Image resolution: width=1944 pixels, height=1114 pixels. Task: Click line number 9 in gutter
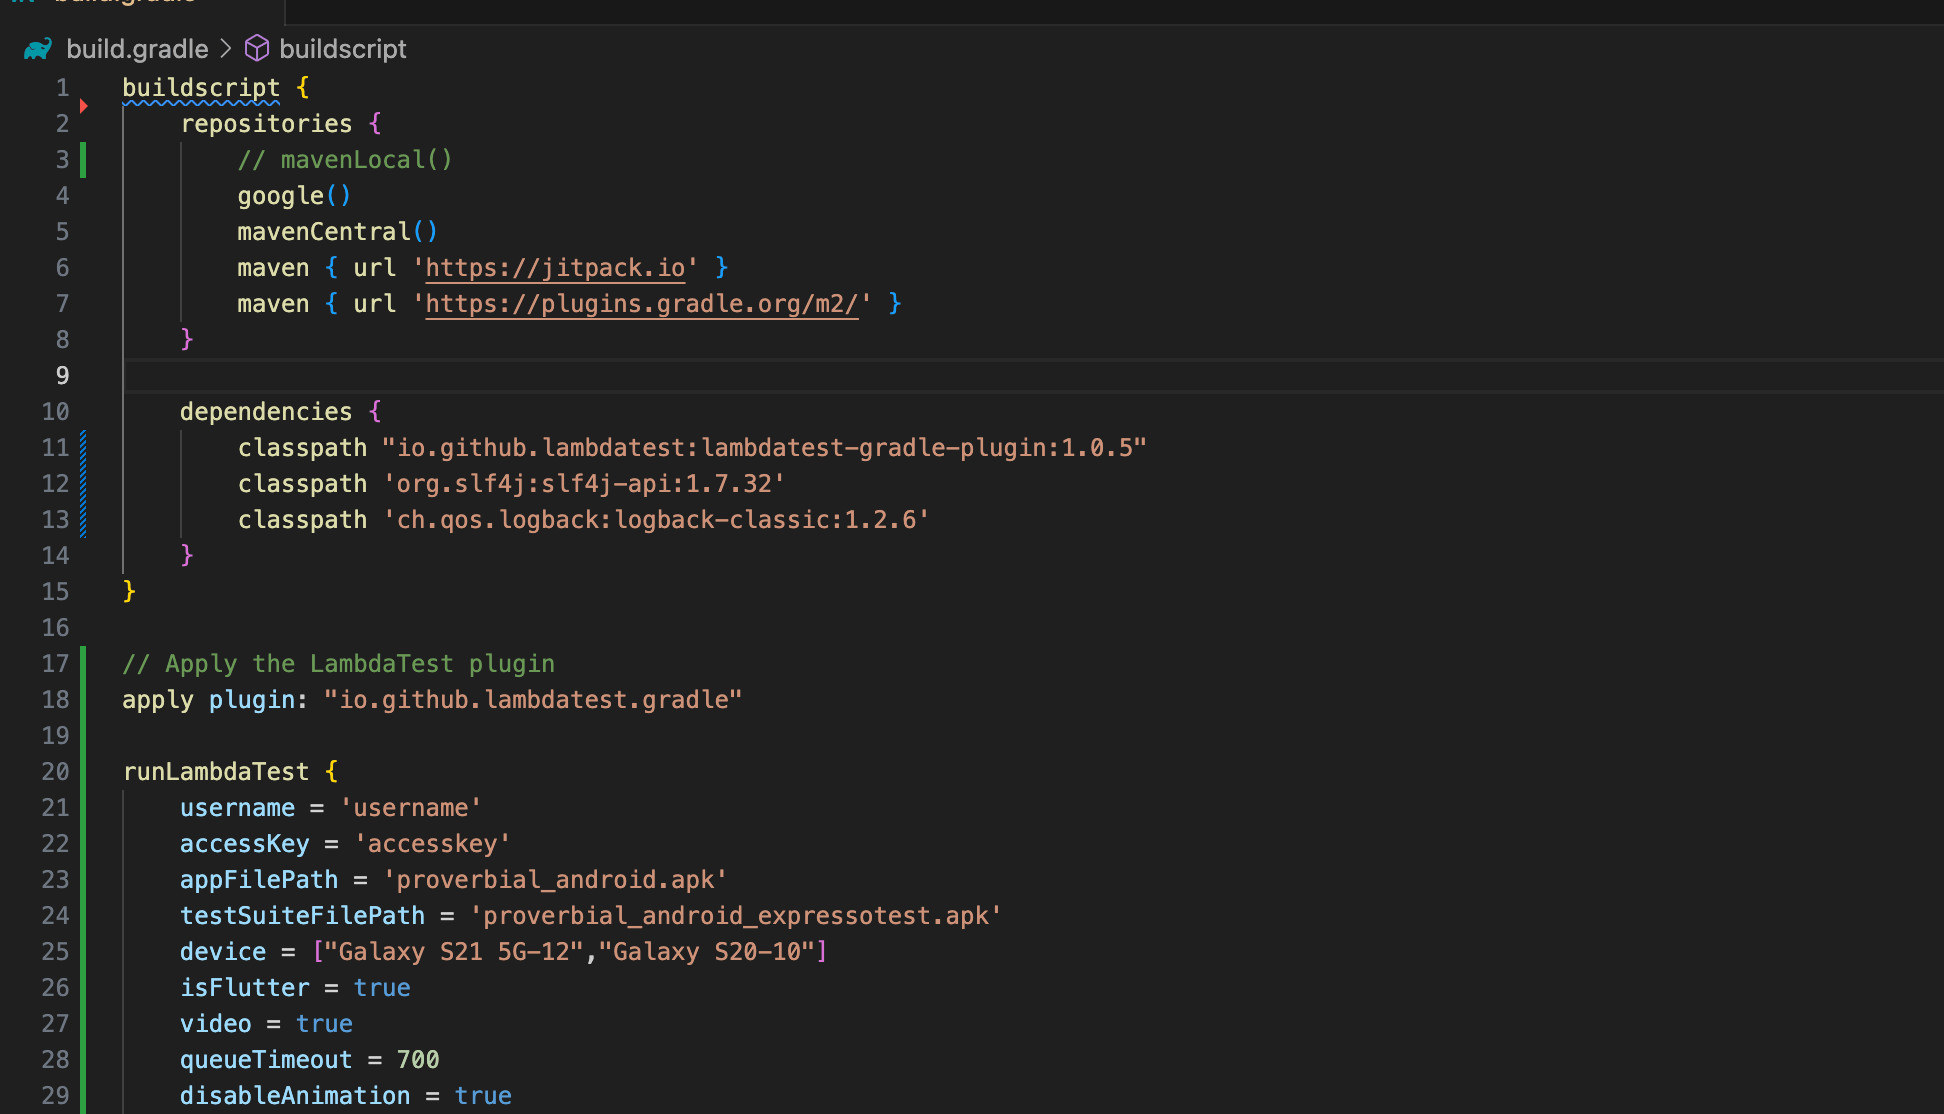click(62, 376)
